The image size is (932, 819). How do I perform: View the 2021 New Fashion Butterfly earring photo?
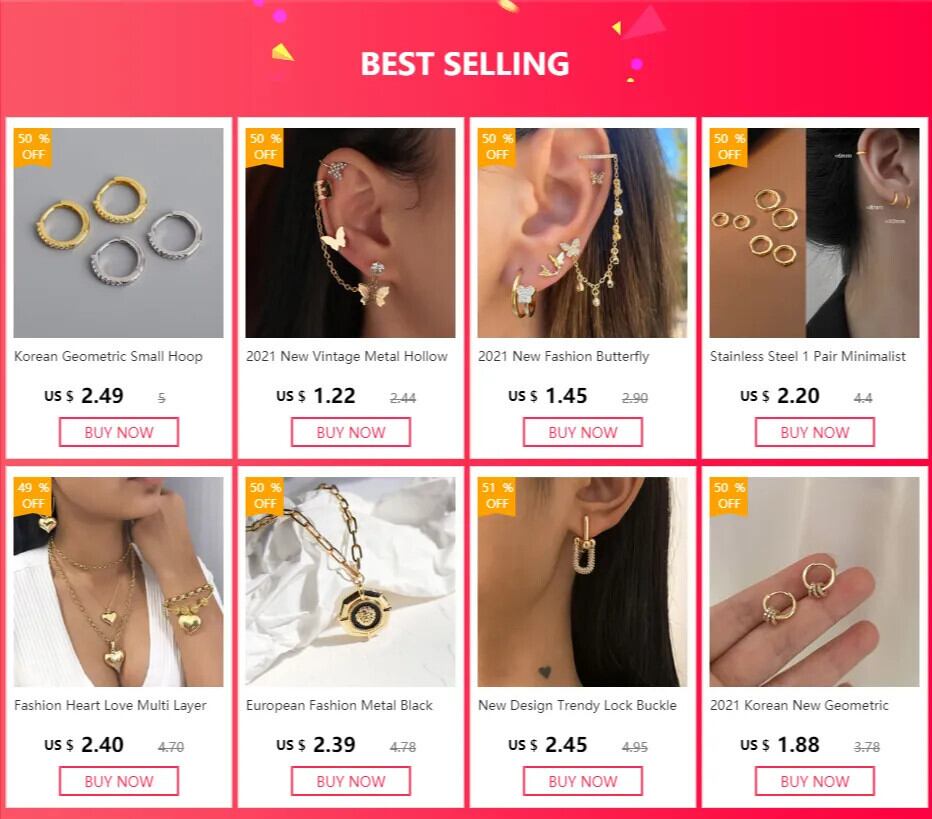tap(582, 233)
